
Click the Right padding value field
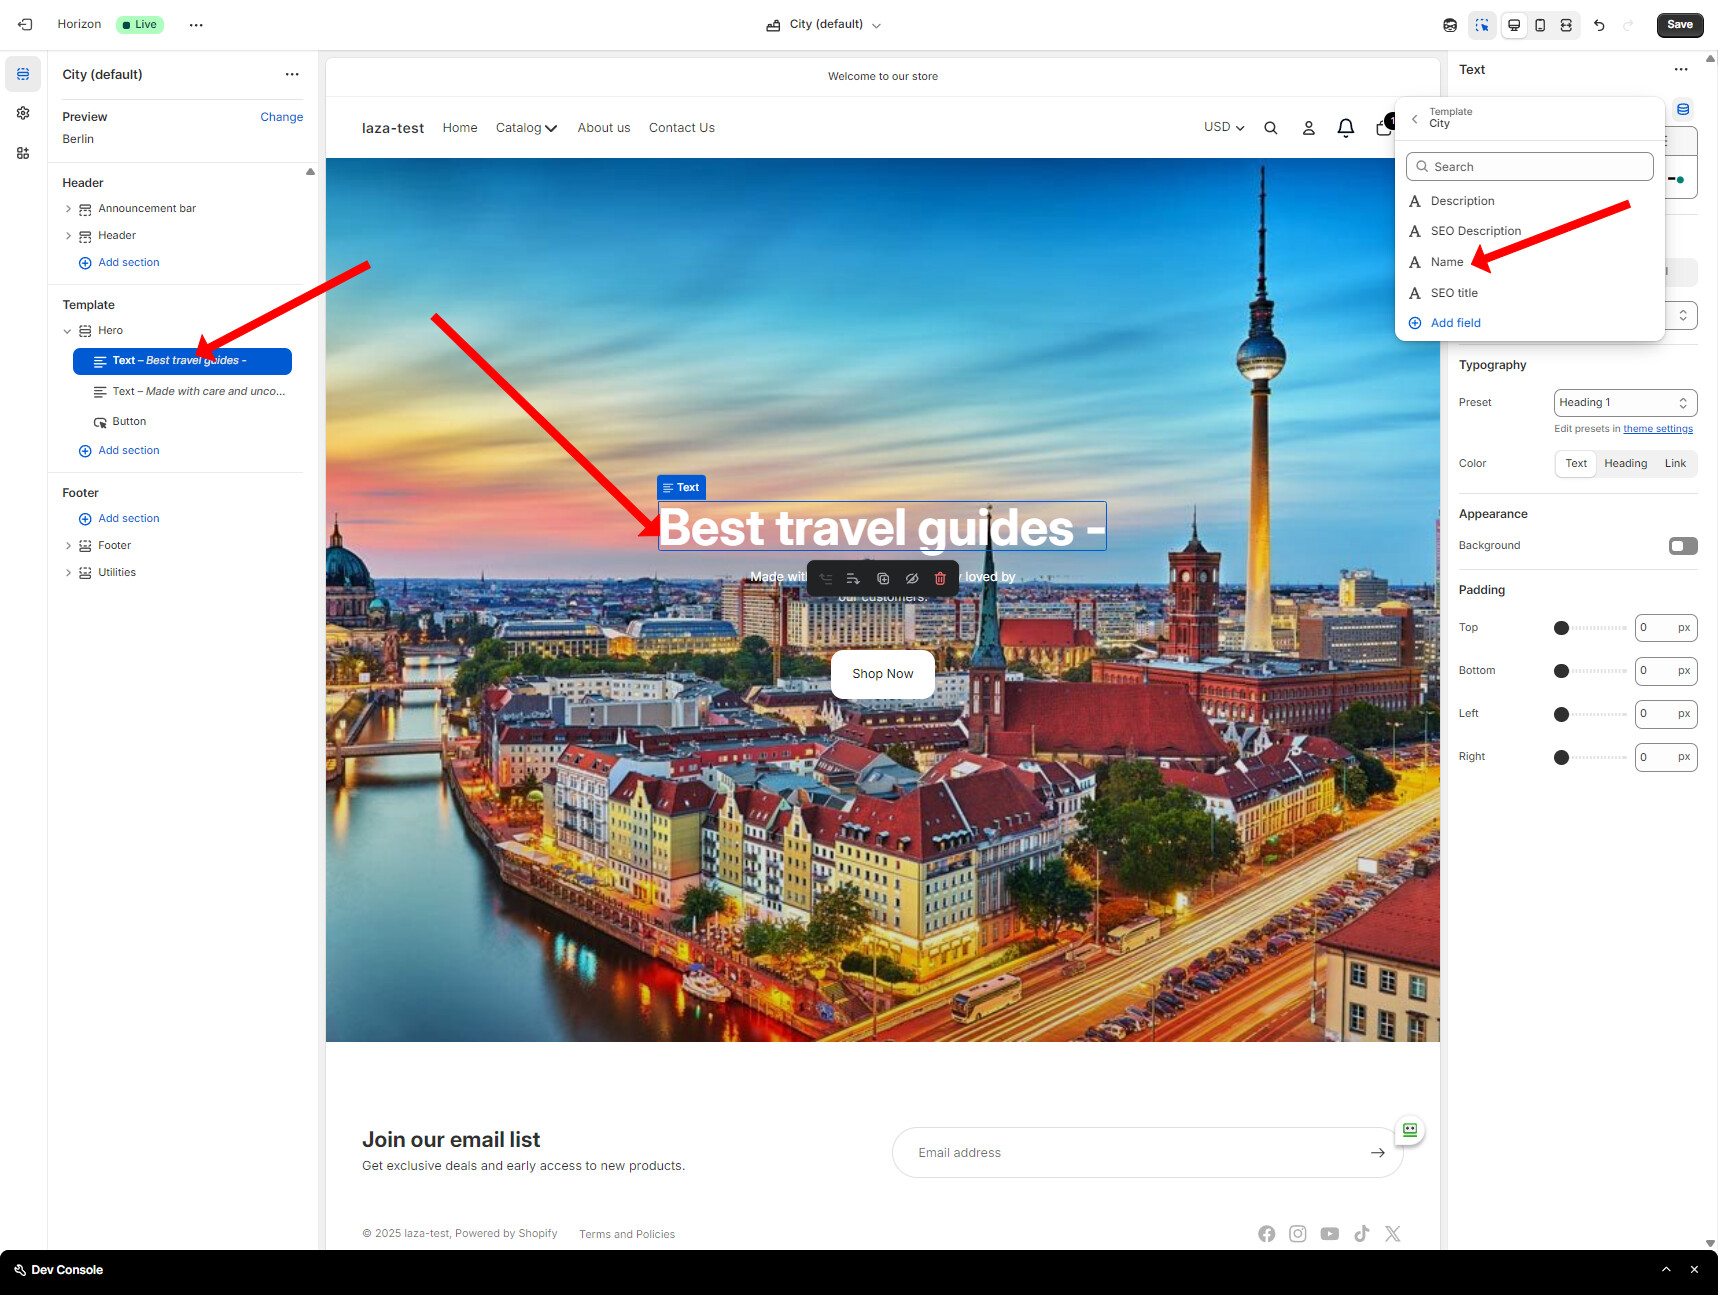click(1666, 757)
